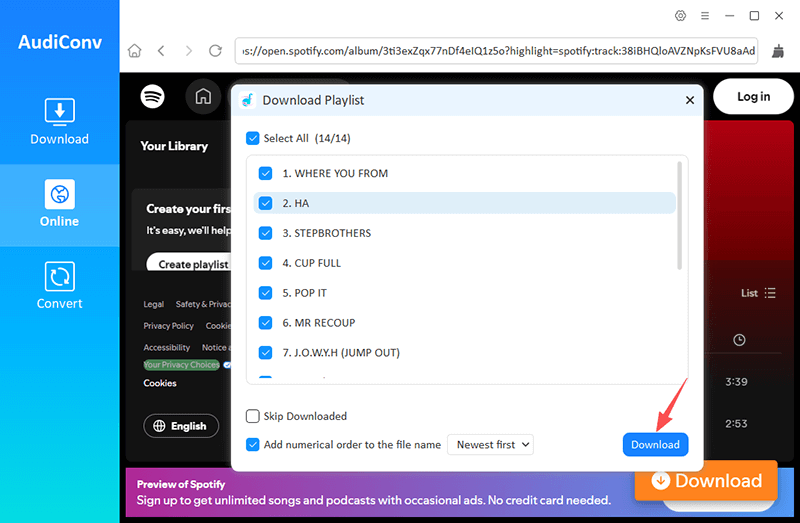Click the address bar URL field

pyautogui.click(x=496, y=51)
